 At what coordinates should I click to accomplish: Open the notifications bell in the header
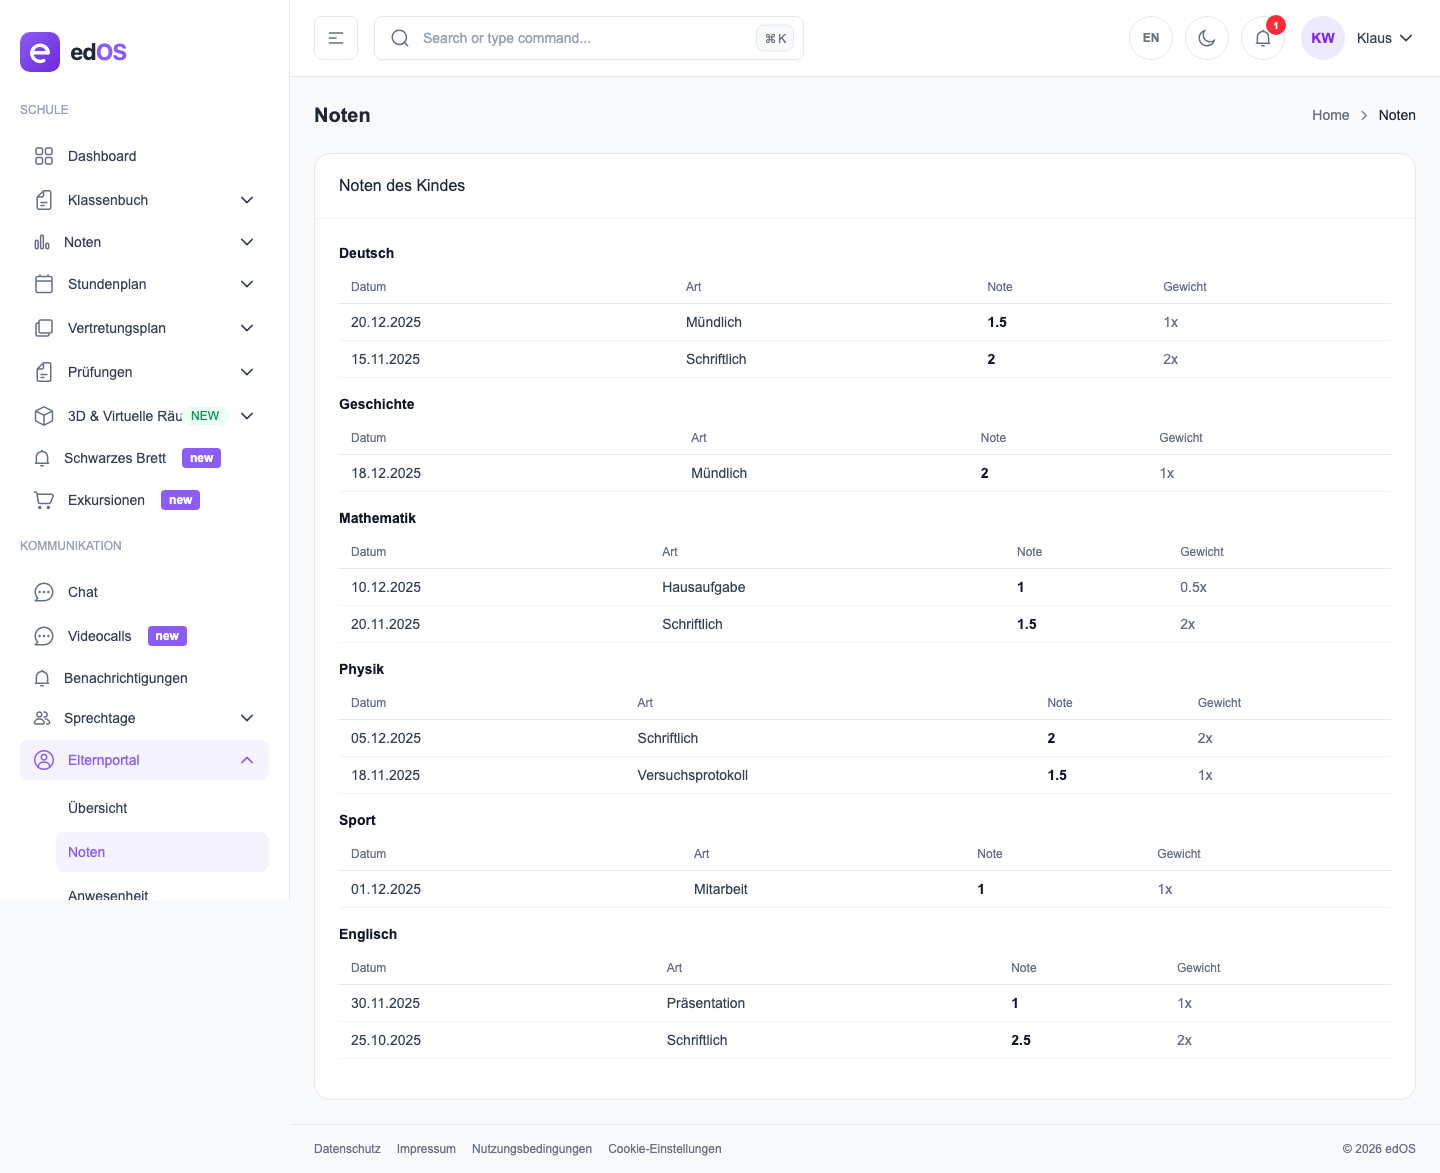pos(1262,38)
